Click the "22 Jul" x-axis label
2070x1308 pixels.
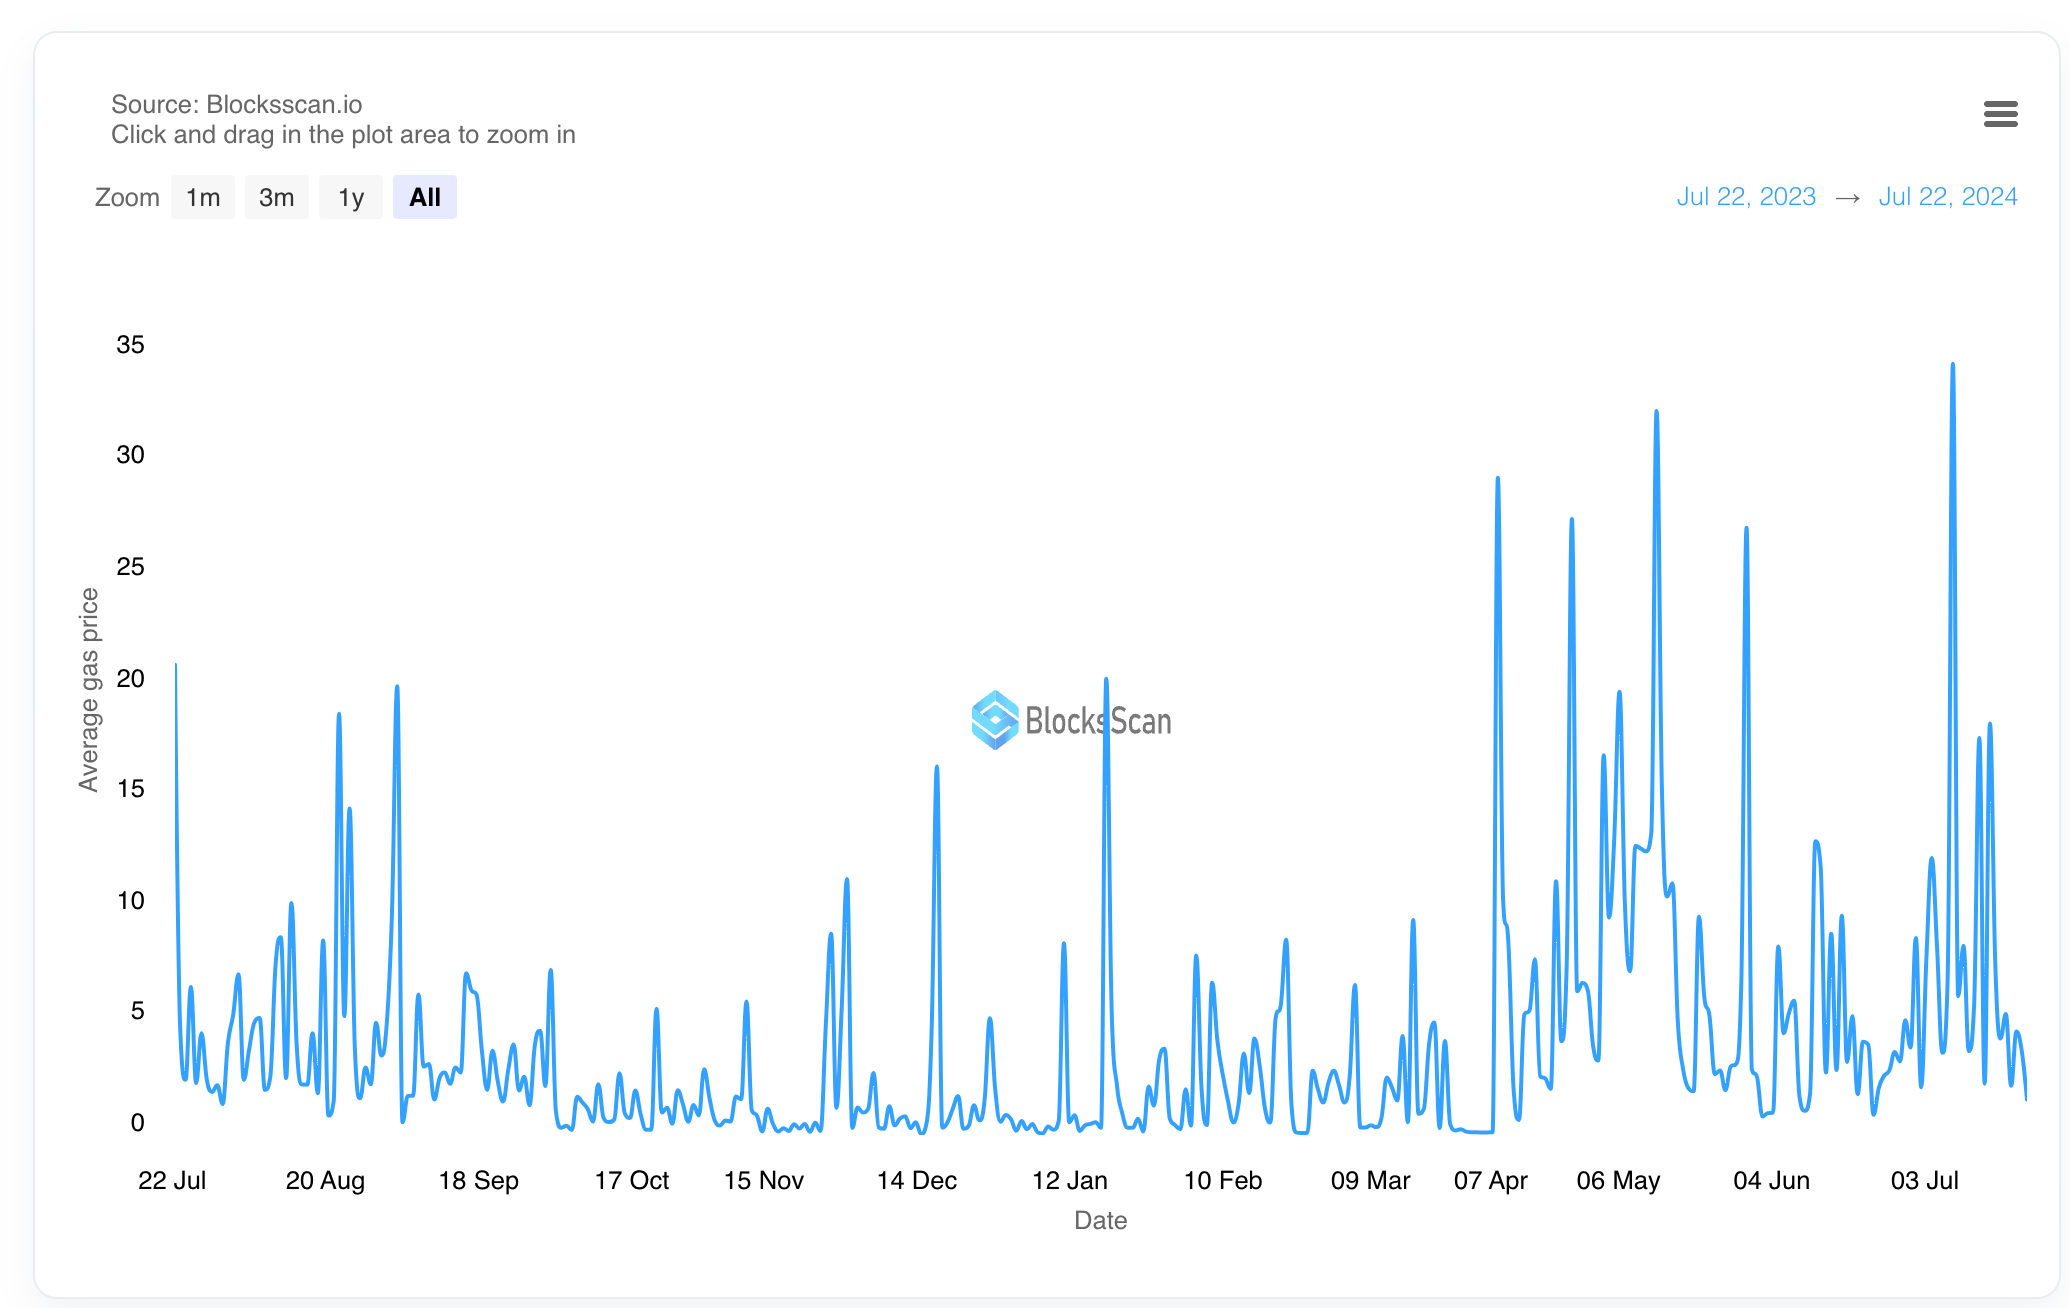(172, 1181)
